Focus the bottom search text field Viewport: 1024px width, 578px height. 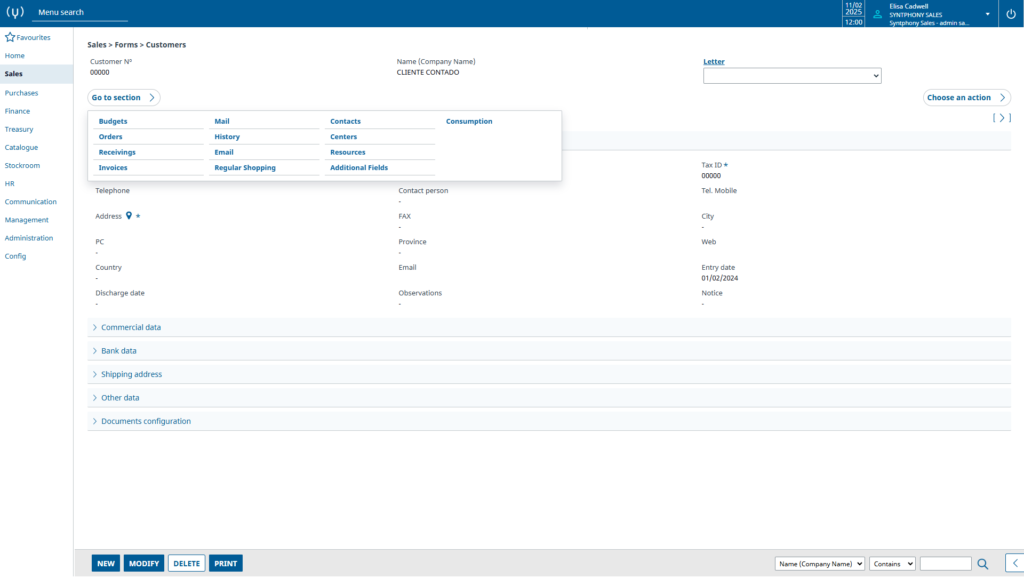(946, 564)
